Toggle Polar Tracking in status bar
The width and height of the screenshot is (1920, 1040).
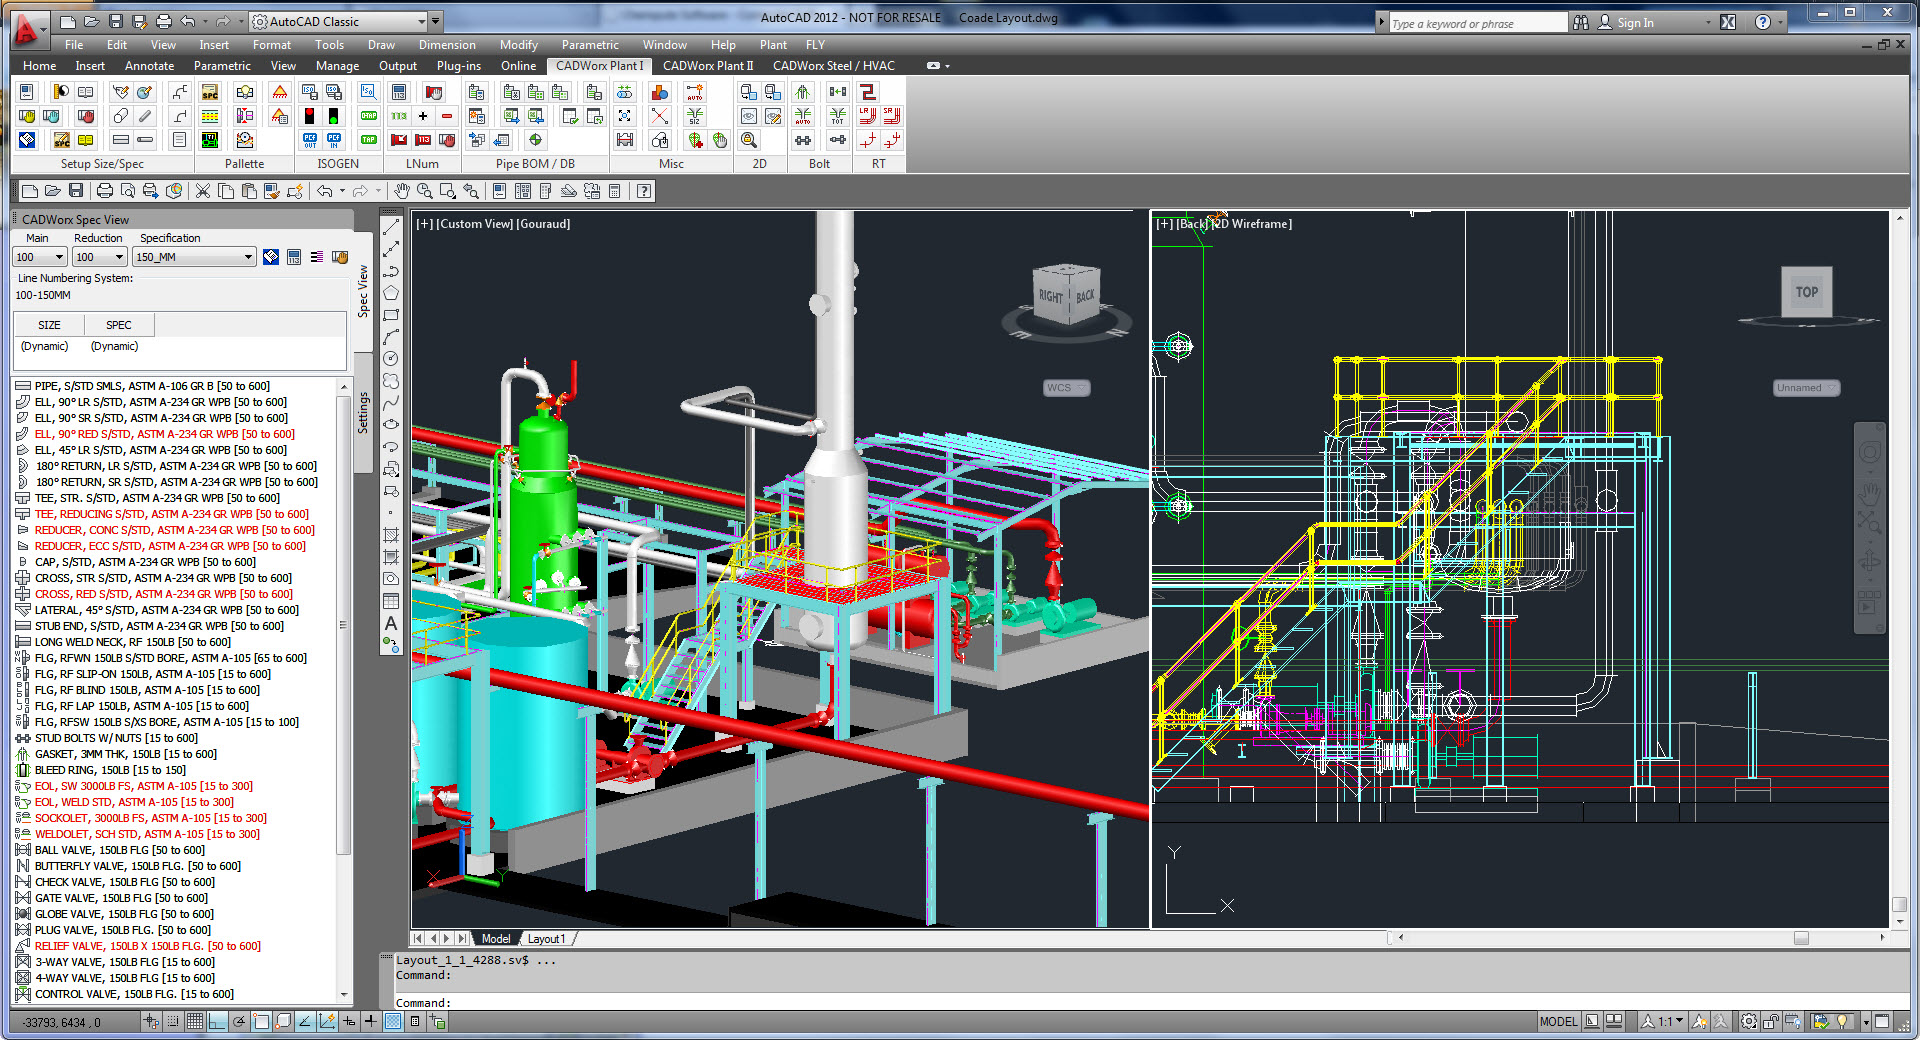(x=239, y=1021)
